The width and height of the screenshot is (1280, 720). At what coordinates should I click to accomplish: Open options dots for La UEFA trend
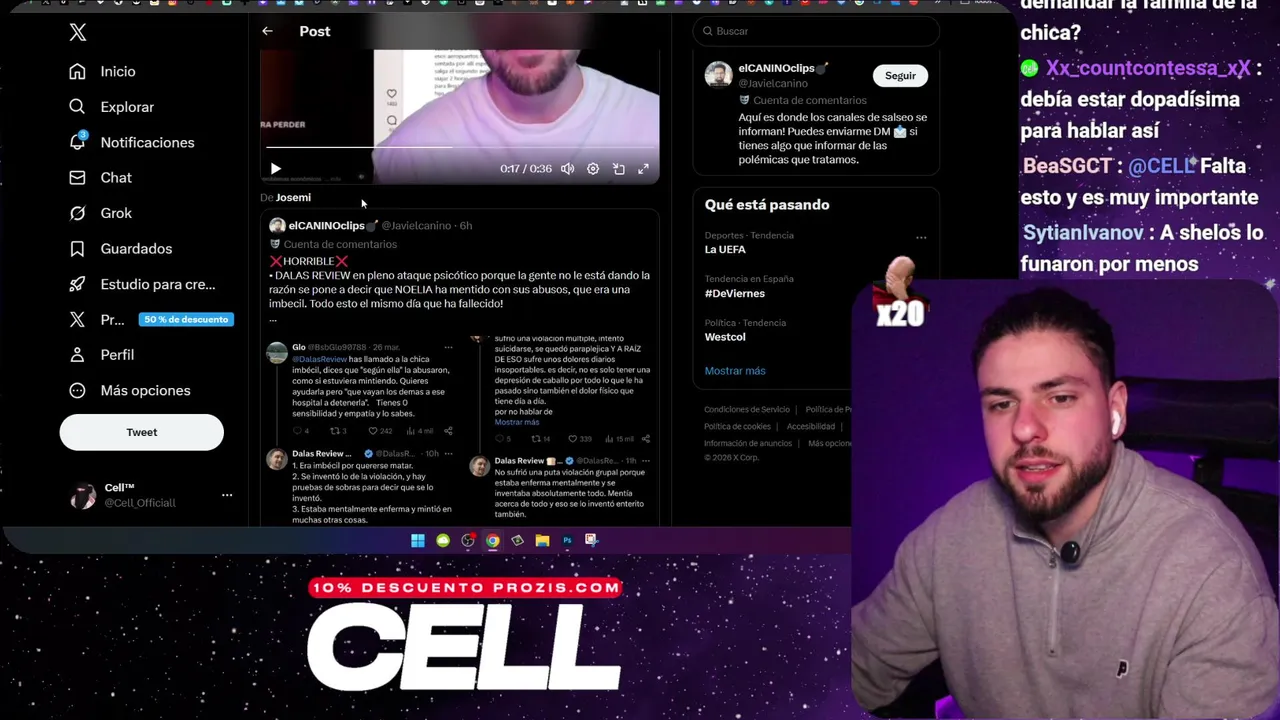(921, 237)
